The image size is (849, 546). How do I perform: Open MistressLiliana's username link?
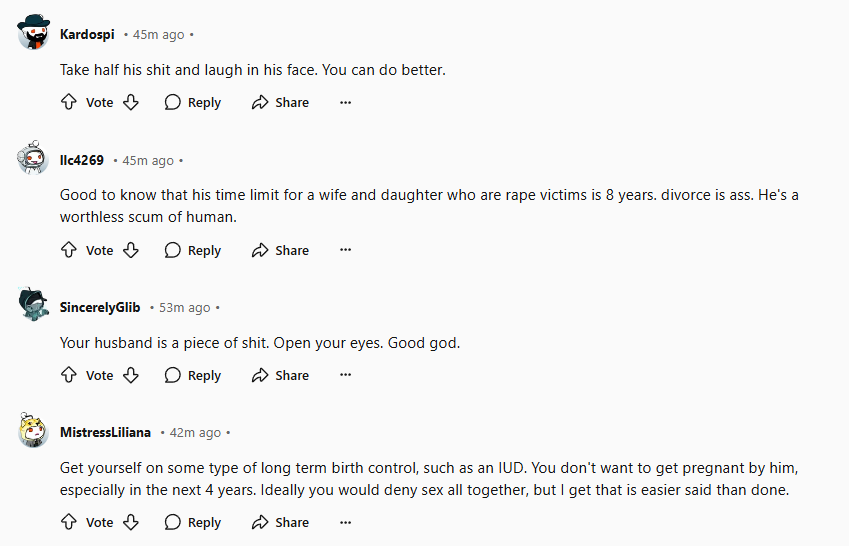tap(105, 432)
